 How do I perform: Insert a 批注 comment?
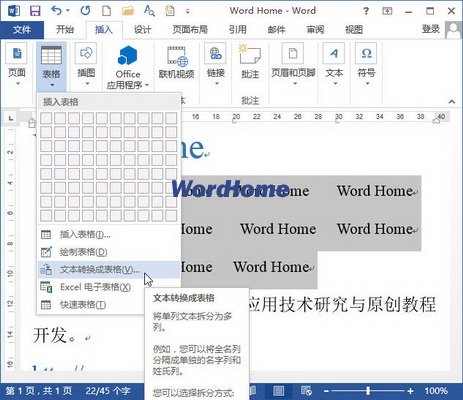pyautogui.click(x=250, y=63)
